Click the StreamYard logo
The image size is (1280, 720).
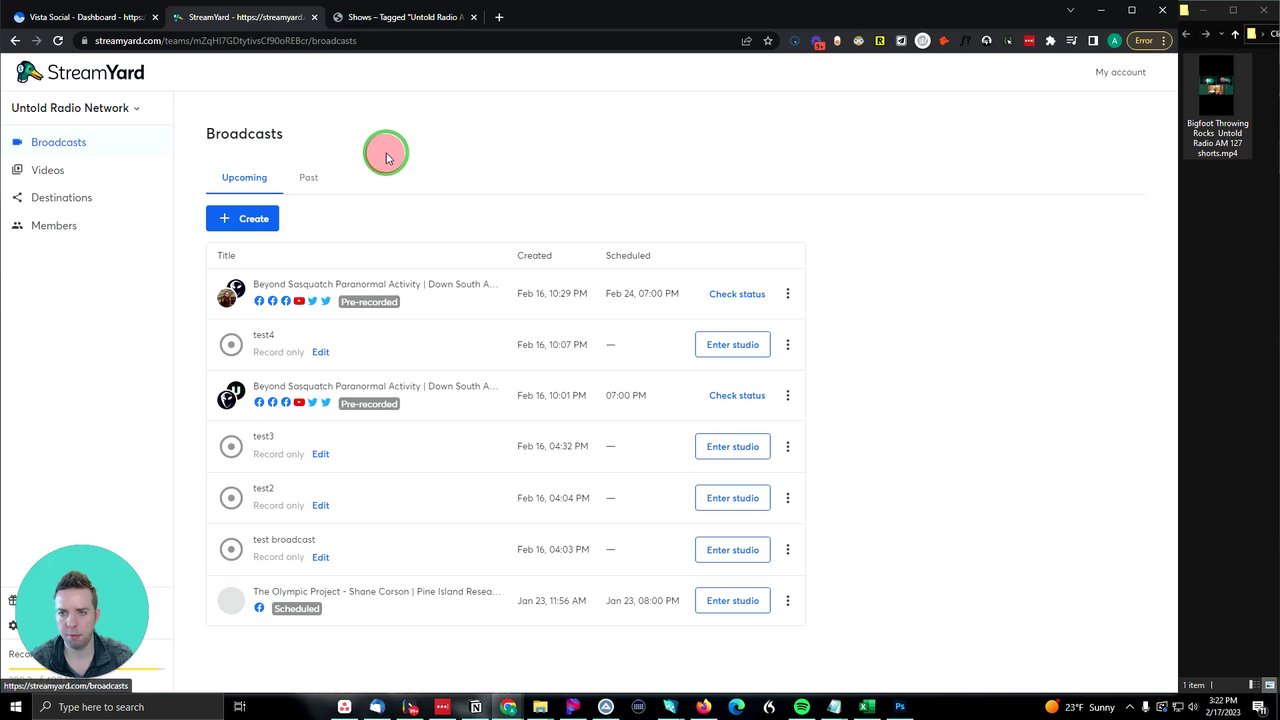(80, 72)
